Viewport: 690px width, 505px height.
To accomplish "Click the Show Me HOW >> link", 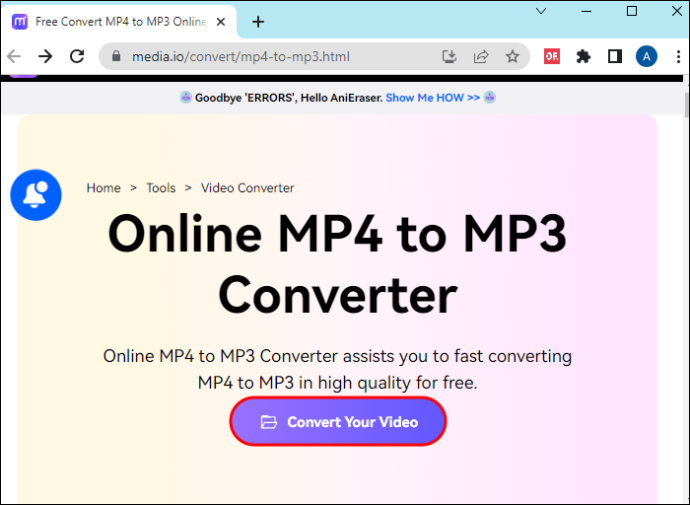I will click(x=433, y=98).
